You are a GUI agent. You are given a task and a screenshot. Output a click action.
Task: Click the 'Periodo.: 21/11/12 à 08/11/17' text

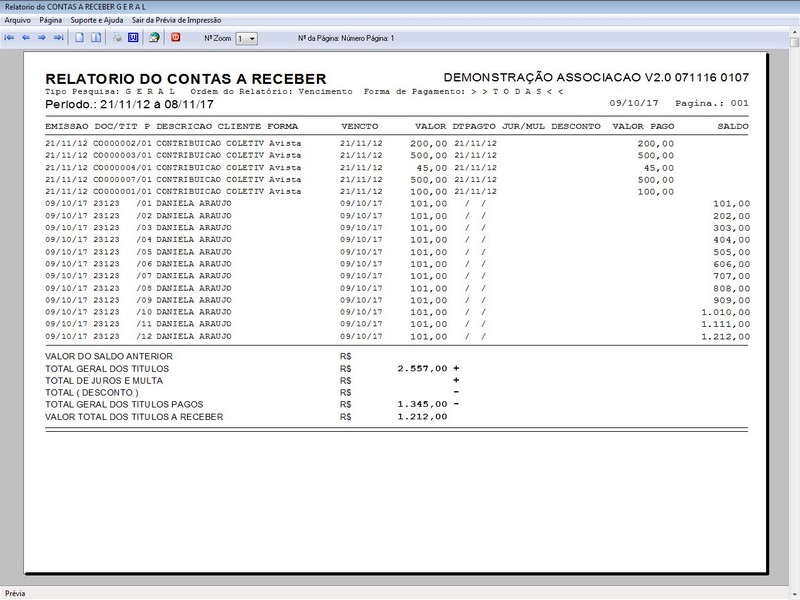(130, 105)
